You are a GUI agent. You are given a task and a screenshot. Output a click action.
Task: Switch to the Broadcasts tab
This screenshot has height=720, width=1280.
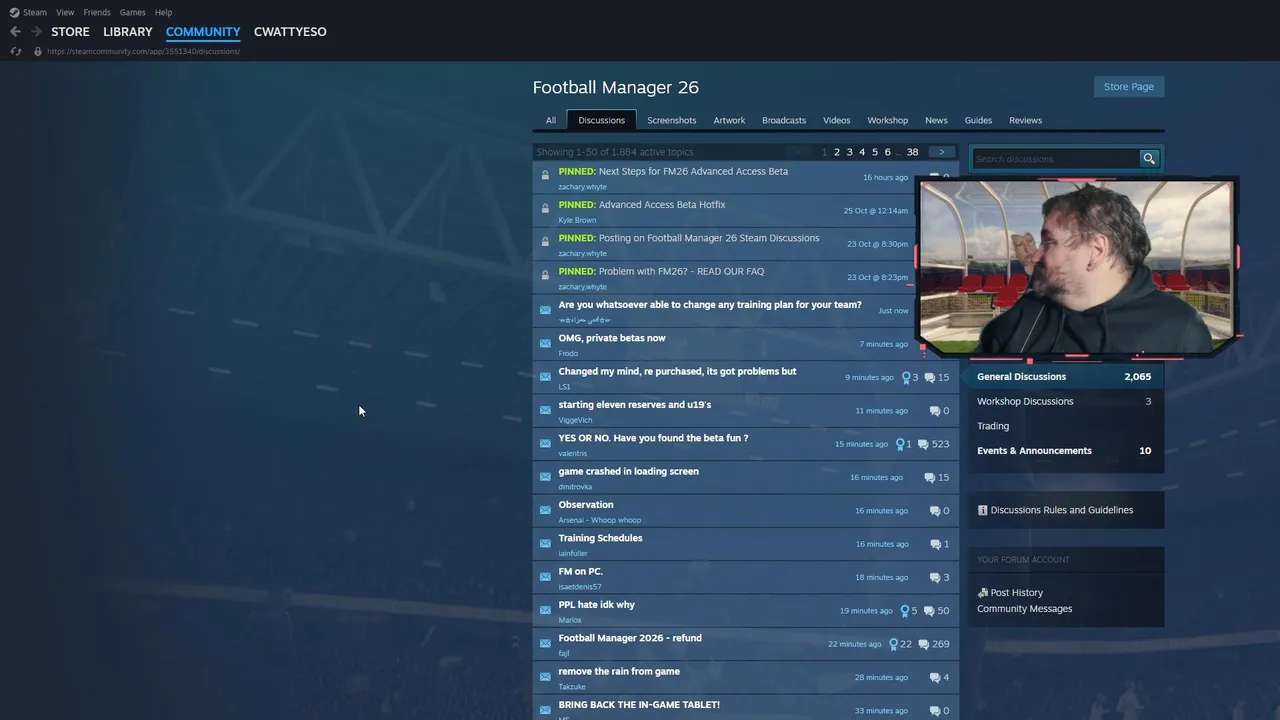coord(784,120)
